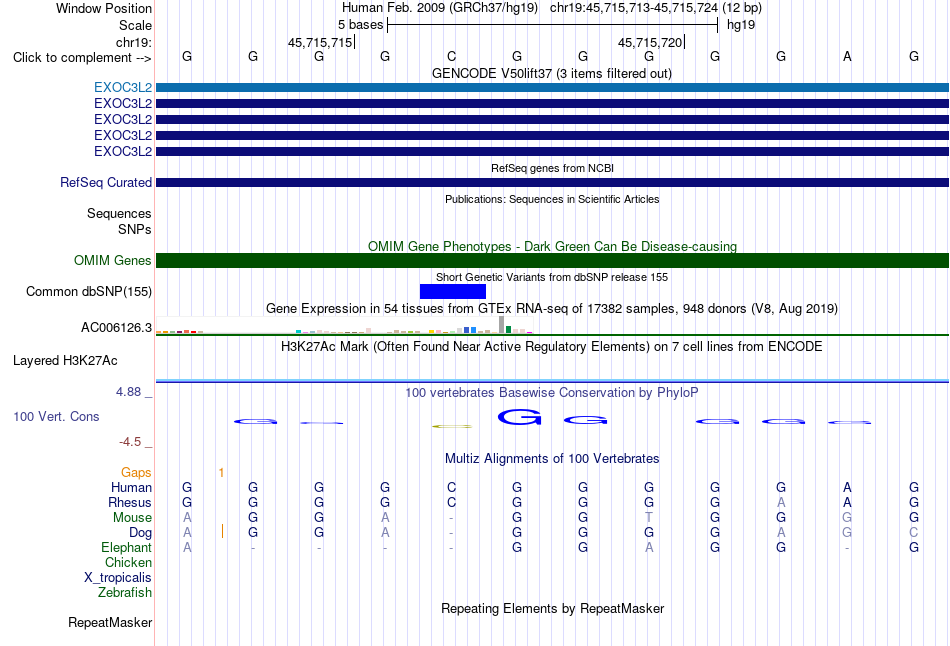The image size is (950, 646).
Task: Open Repeating Elements by RepeatMasker title
Action: pyautogui.click(x=553, y=608)
